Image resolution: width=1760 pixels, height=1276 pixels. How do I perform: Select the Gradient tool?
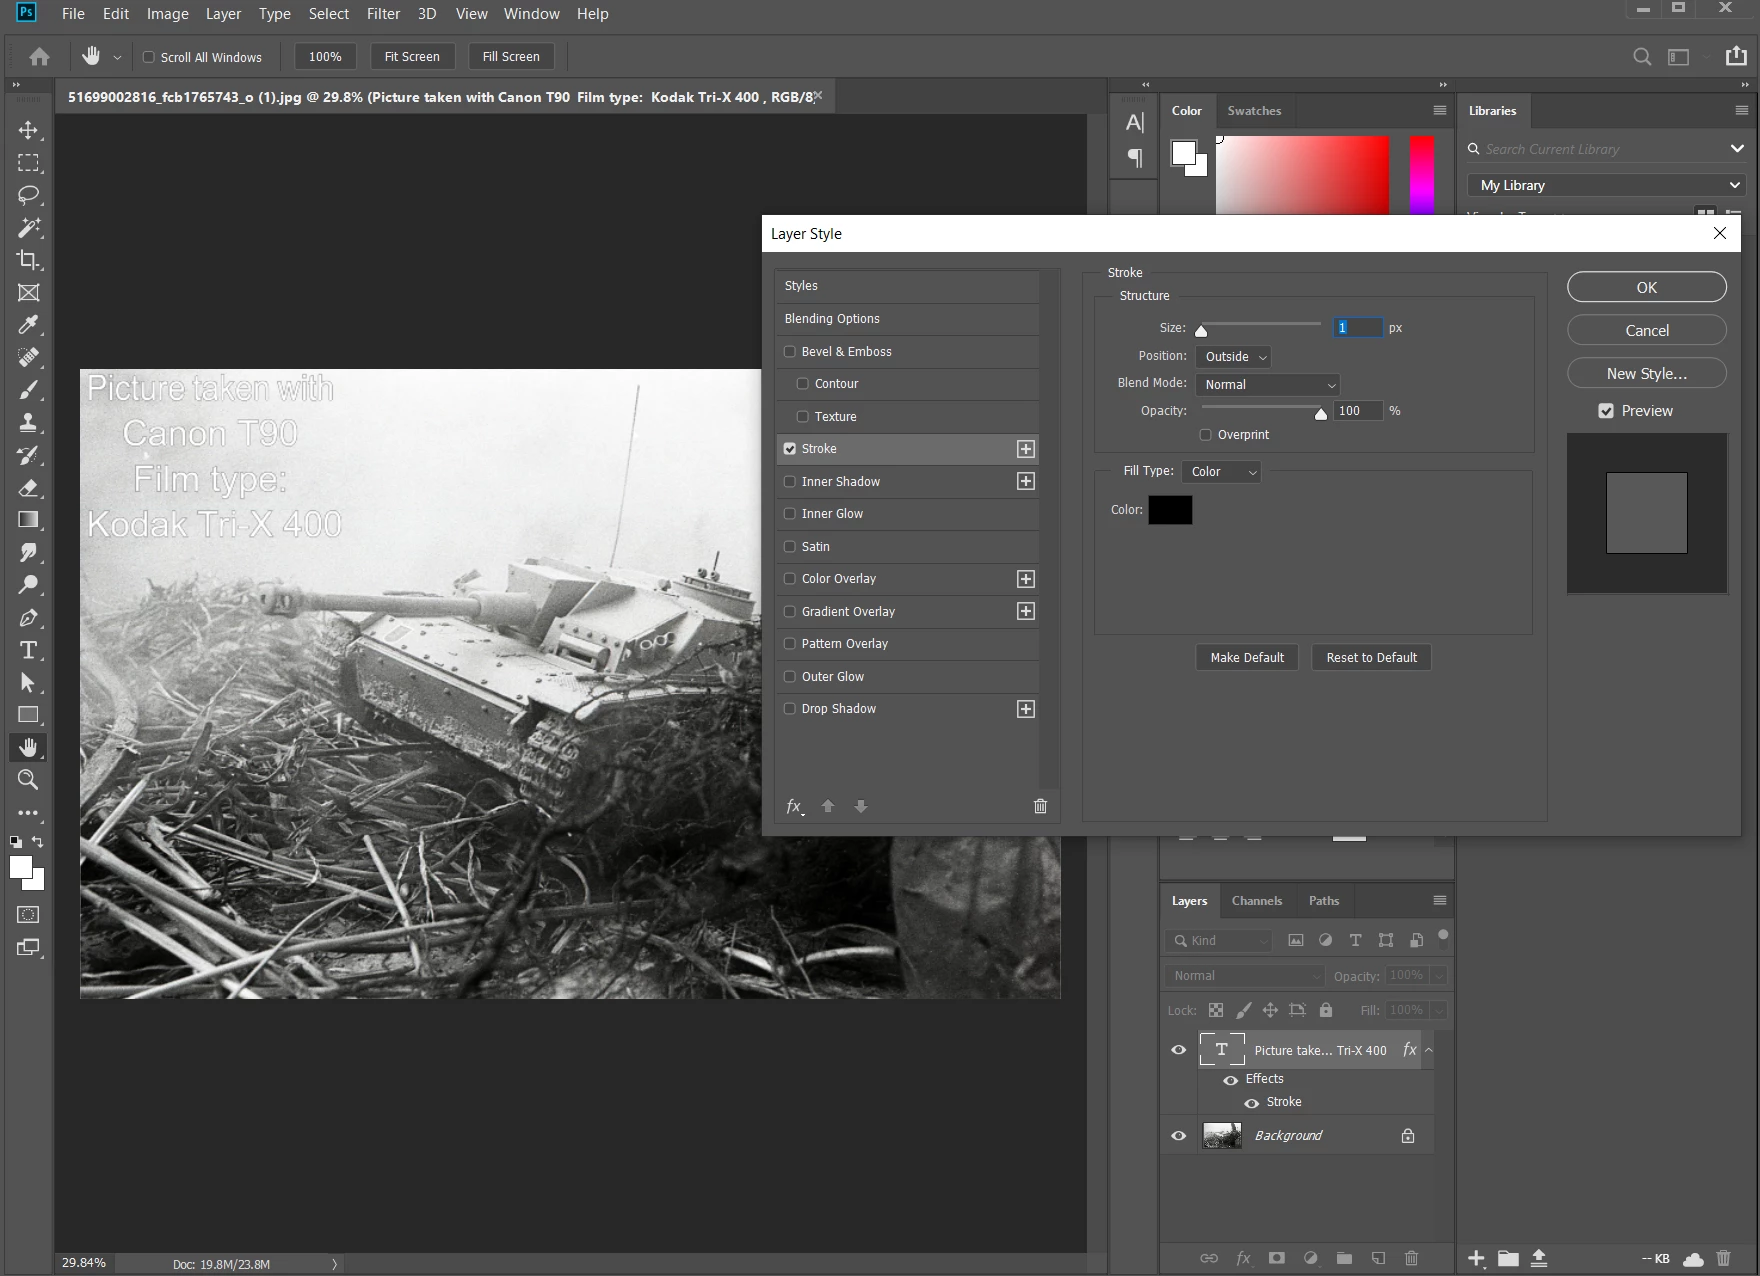tap(28, 520)
